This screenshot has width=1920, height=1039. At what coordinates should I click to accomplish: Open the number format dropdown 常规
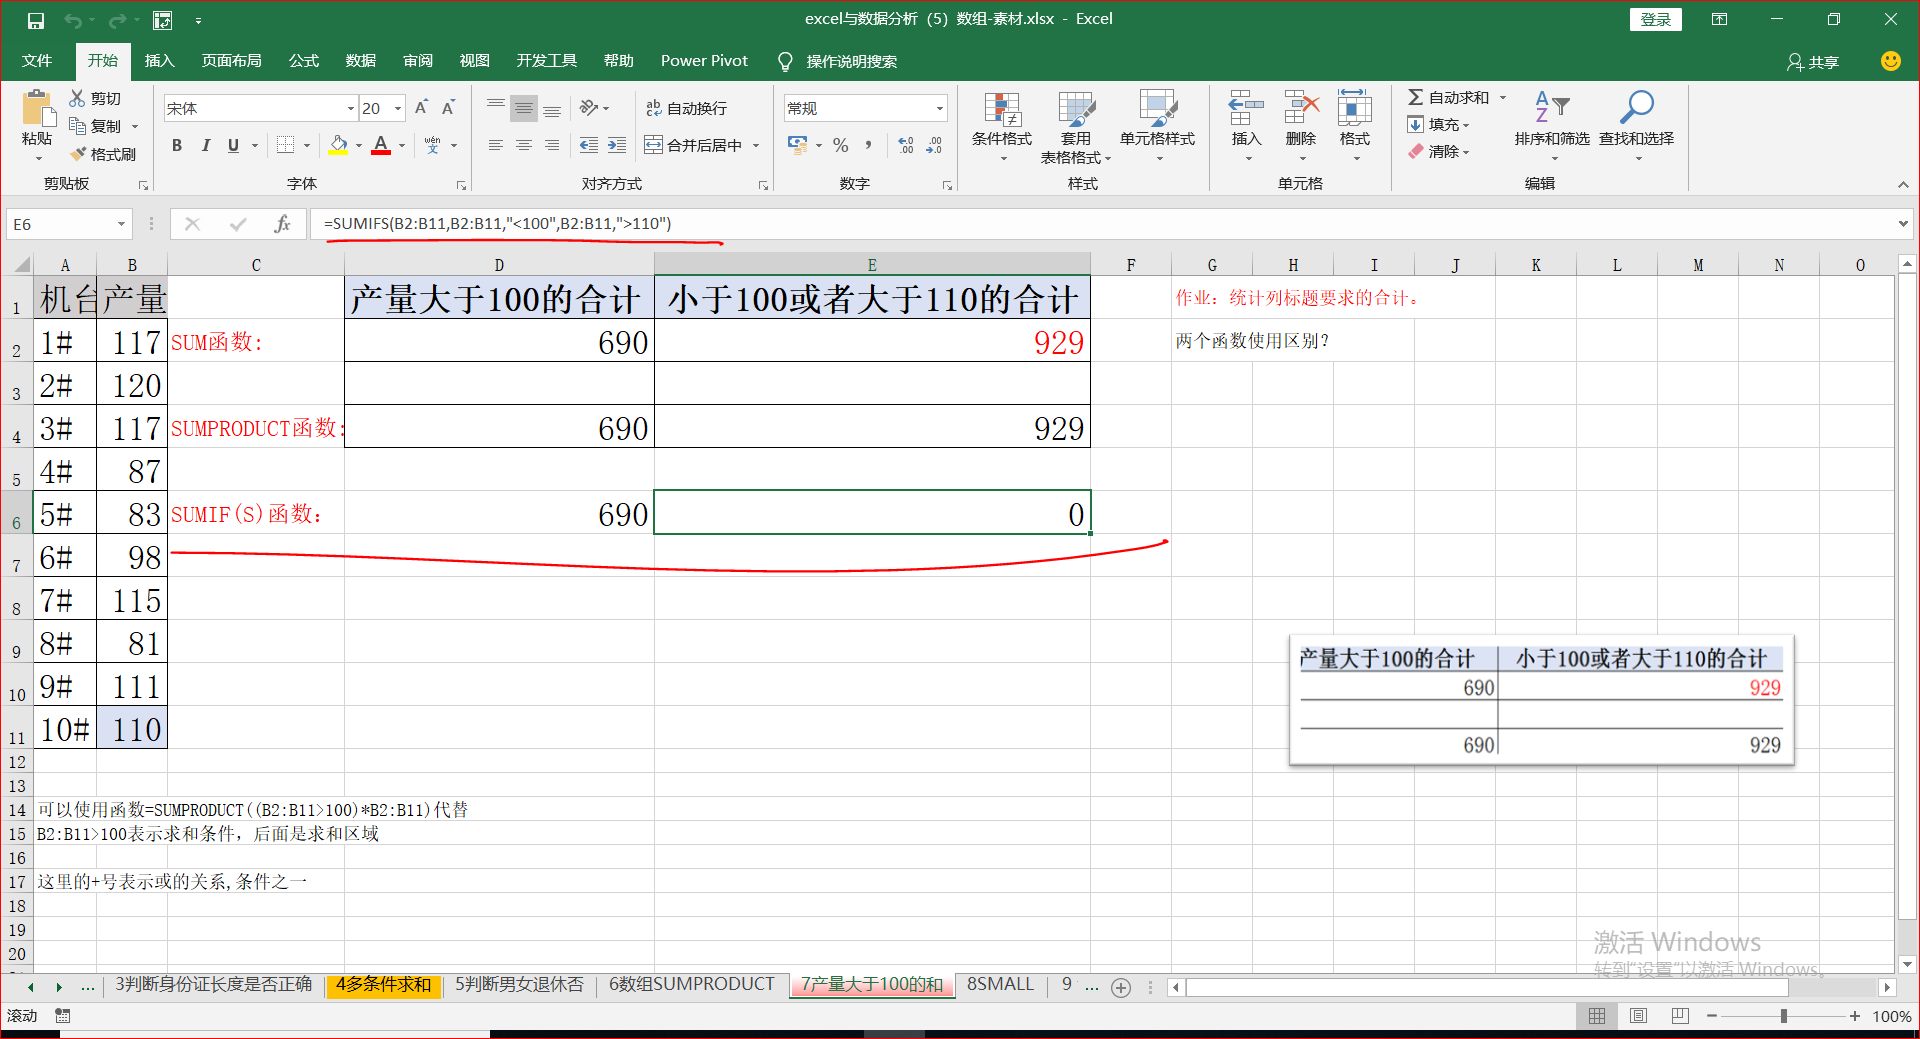point(940,108)
